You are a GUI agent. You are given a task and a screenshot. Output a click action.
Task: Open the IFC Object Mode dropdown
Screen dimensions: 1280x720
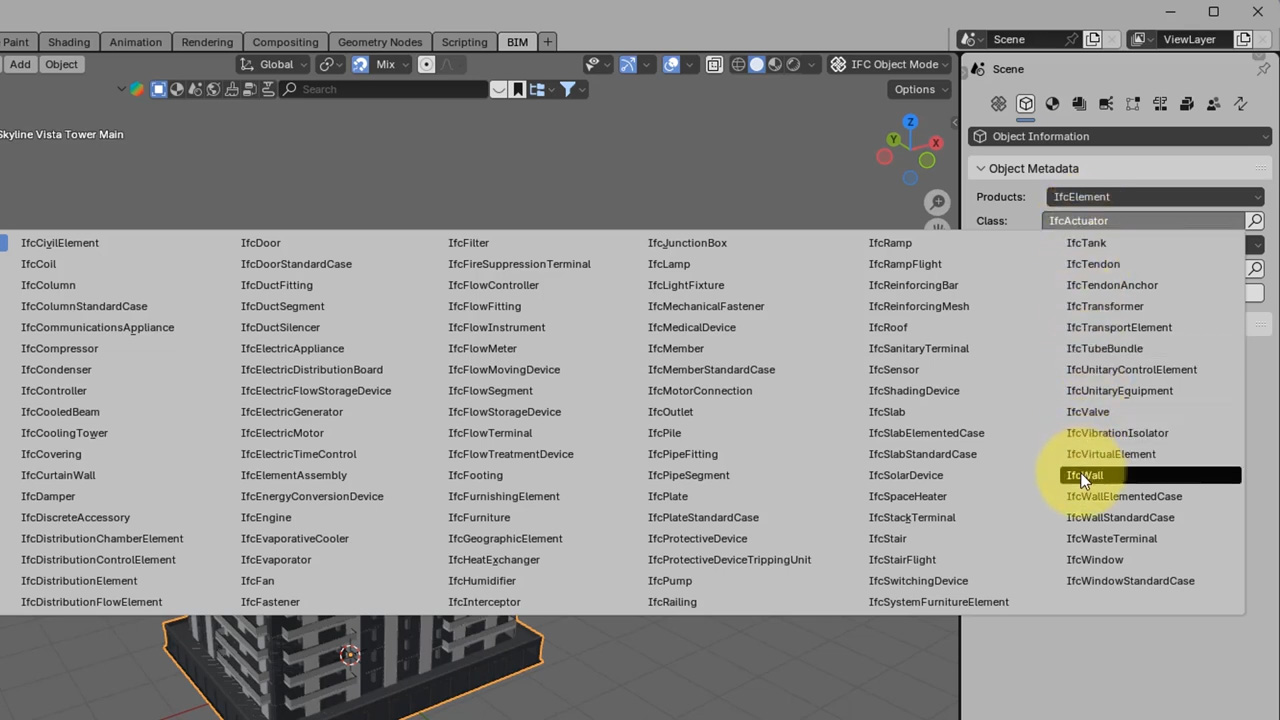(893, 65)
